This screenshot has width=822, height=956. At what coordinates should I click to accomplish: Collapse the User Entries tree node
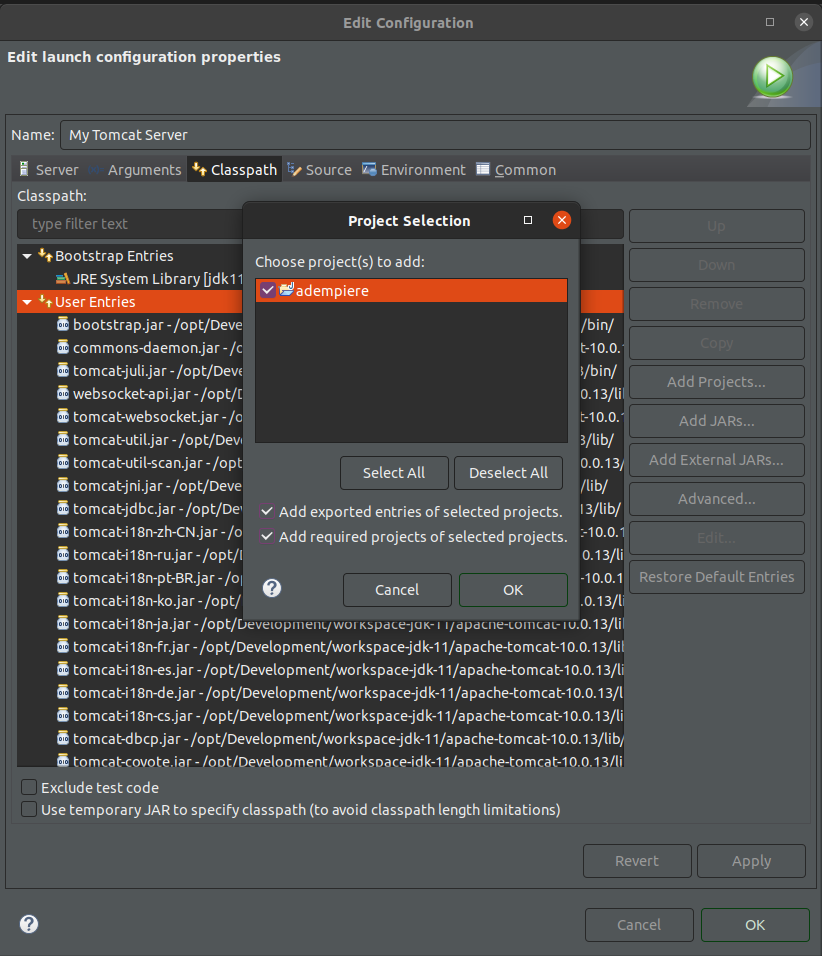pos(27,302)
